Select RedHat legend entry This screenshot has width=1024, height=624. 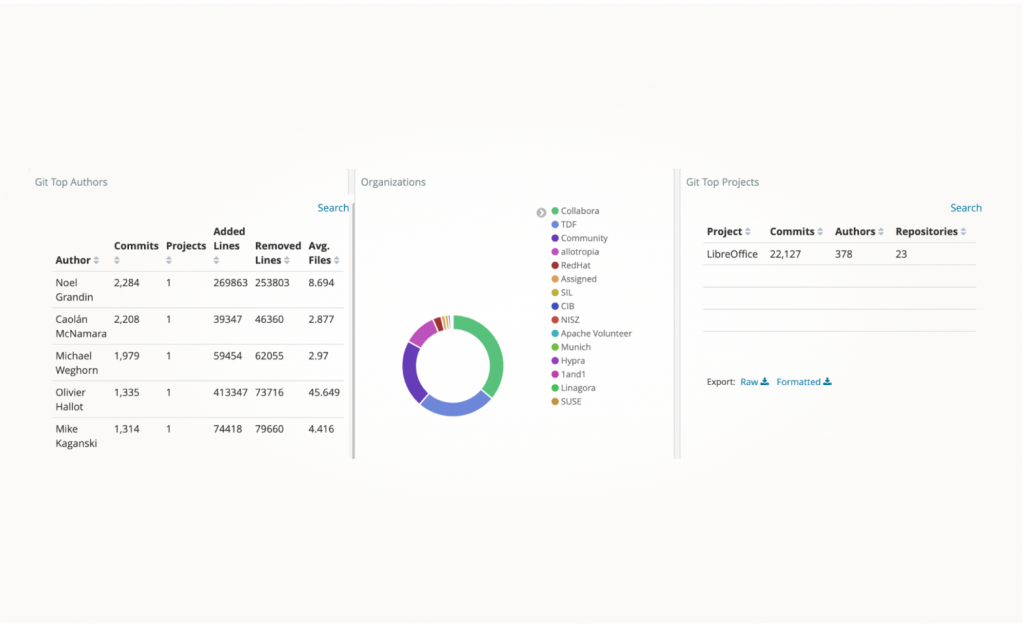tap(571, 266)
